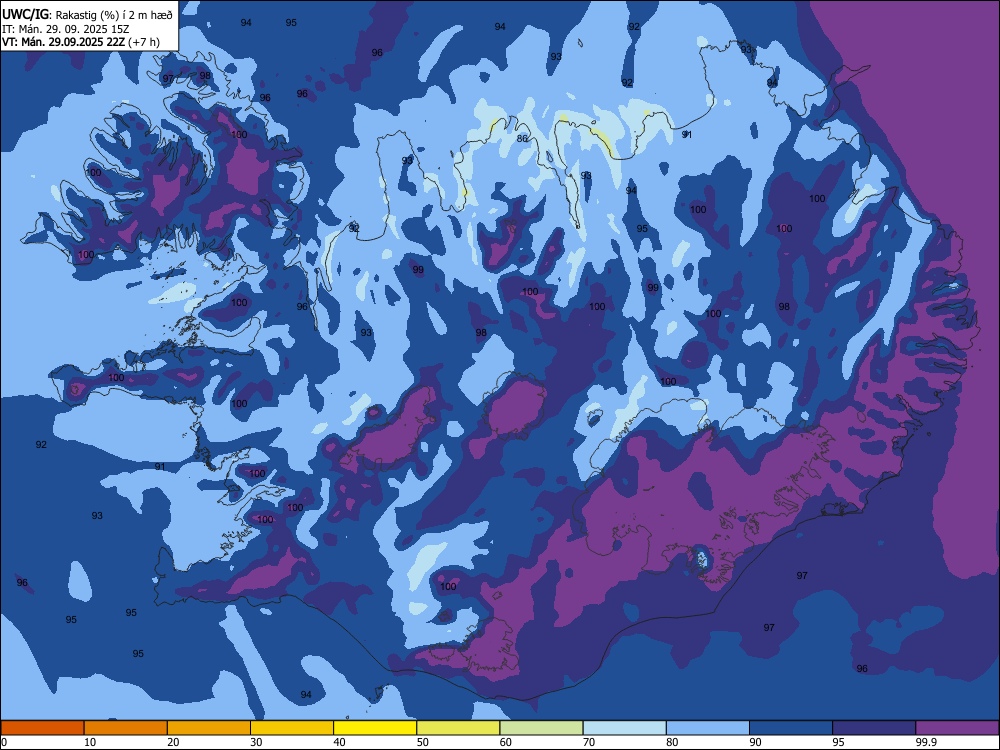This screenshot has height=750, width=1000.
Task: Click the title 'UWC/IG: Rakastig (%) í 2 m hæð'
Action: (87, 15)
